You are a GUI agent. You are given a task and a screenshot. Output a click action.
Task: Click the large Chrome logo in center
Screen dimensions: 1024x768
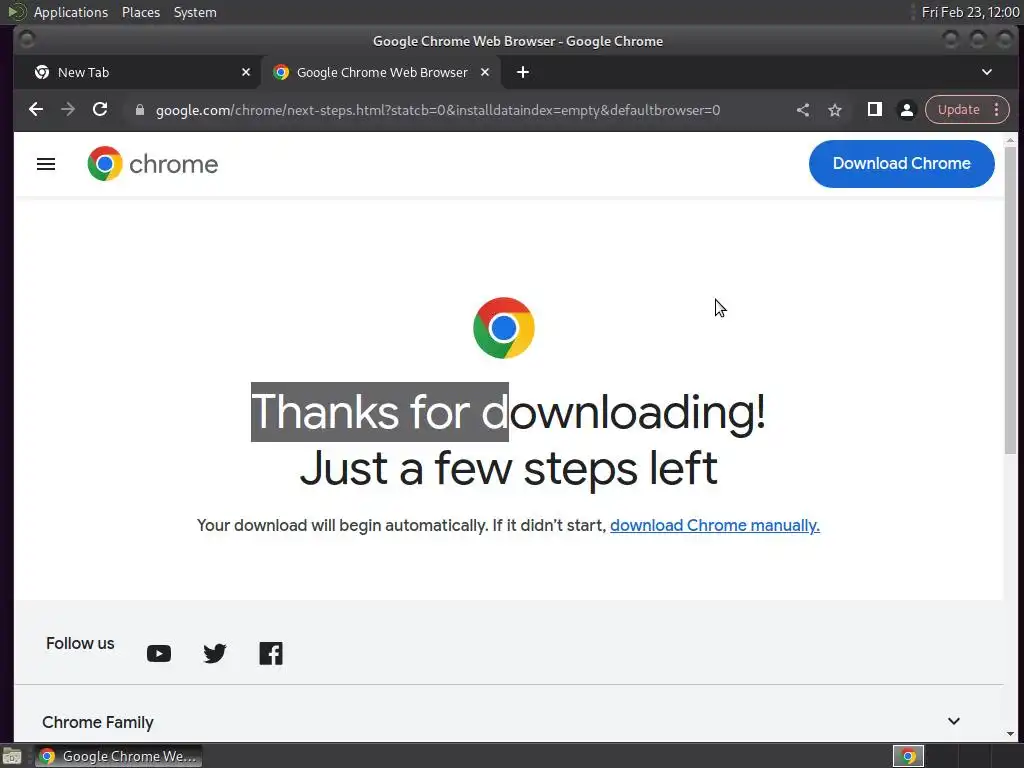504,328
